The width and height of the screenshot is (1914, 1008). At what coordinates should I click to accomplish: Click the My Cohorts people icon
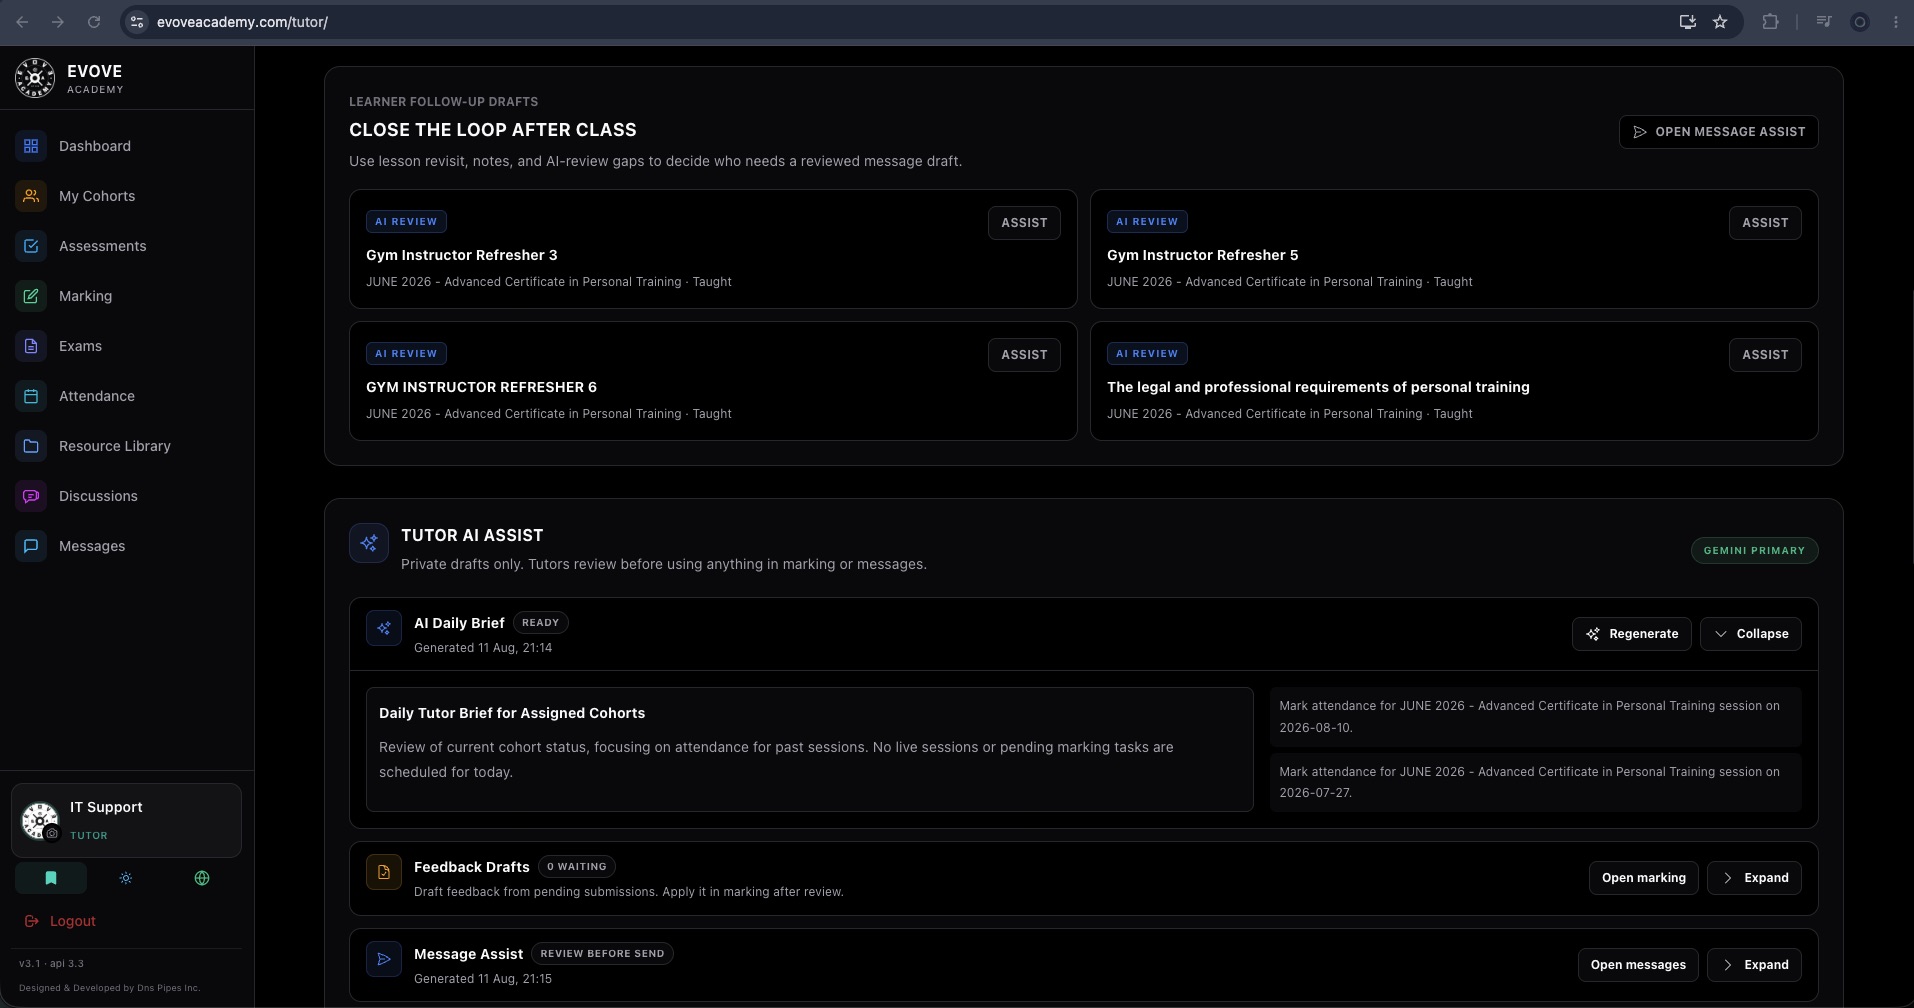(x=31, y=196)
